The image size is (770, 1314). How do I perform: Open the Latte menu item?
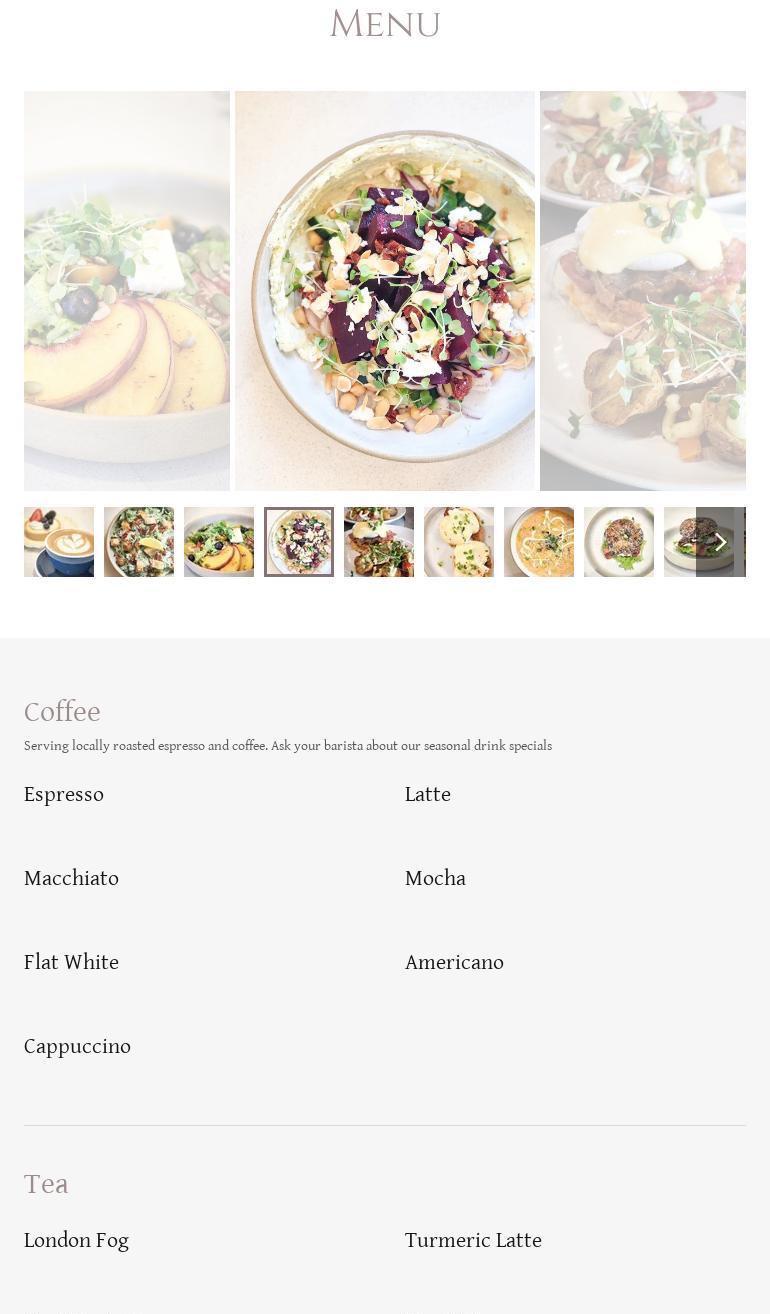428,795
